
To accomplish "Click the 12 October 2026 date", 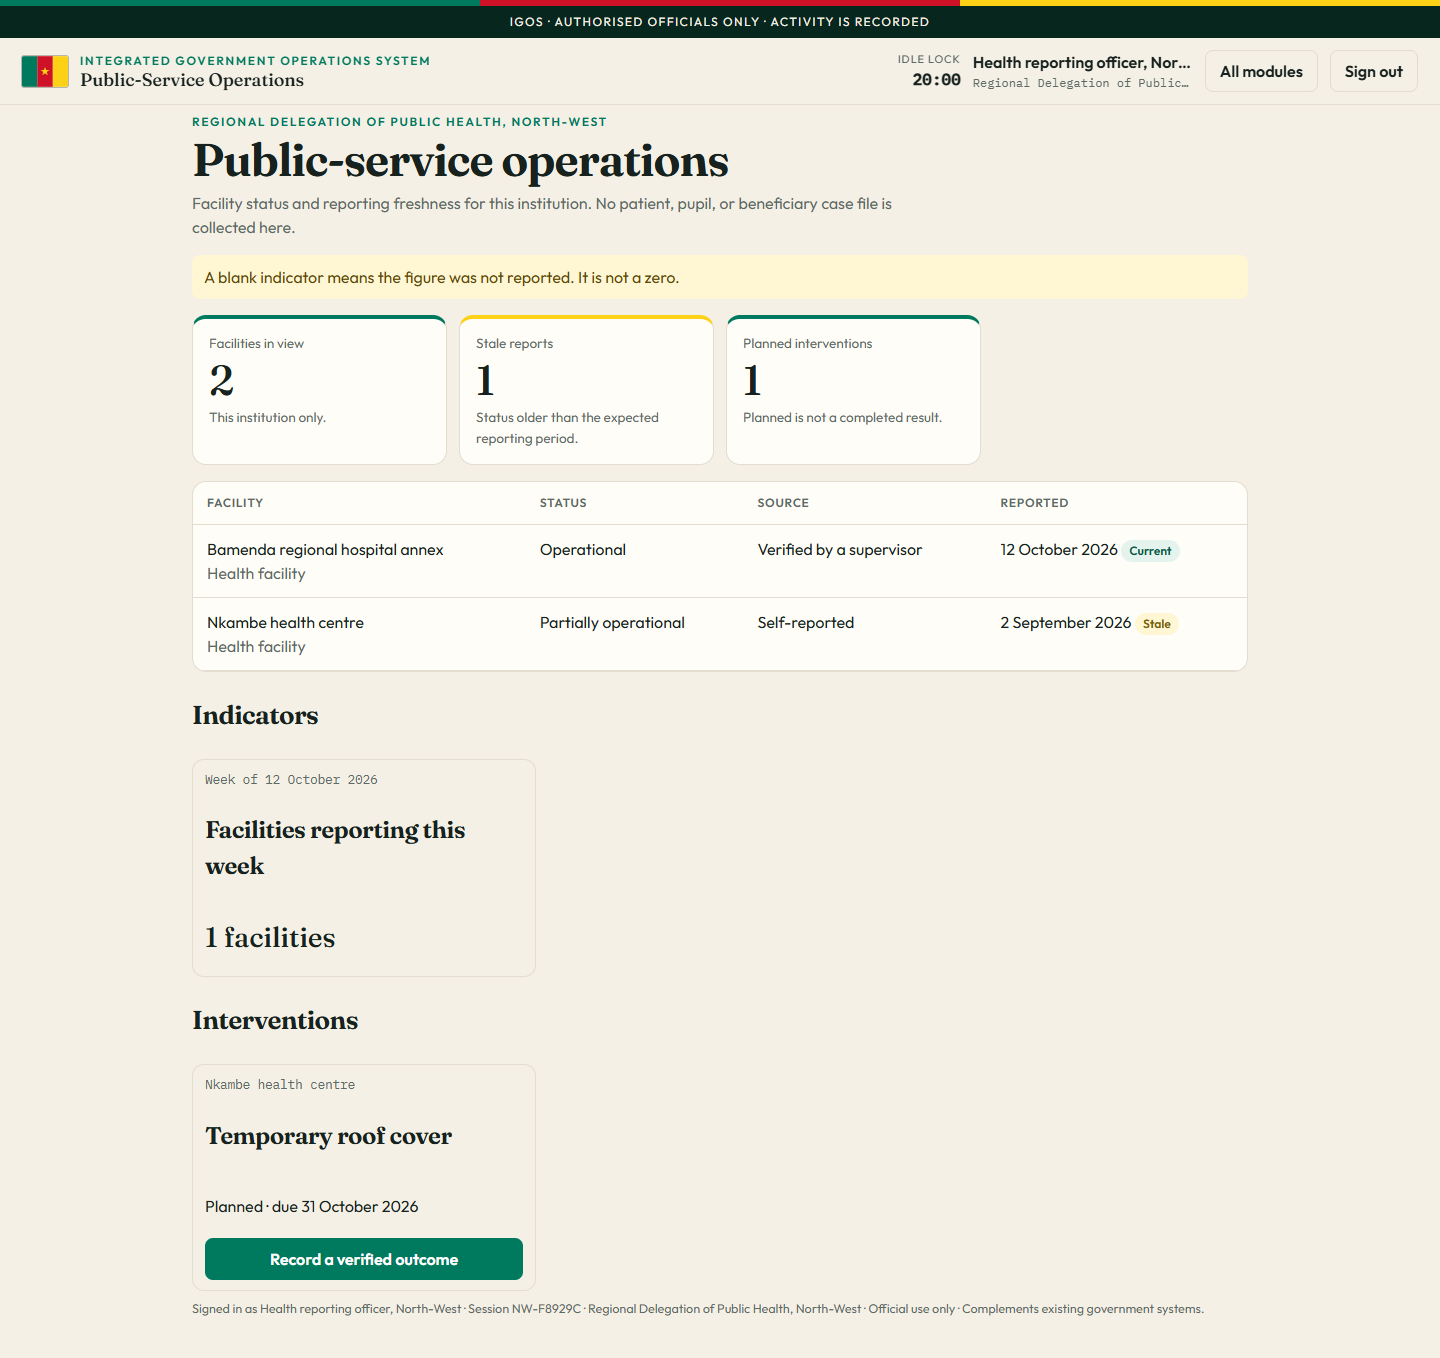I will [x=1059, y=550].
